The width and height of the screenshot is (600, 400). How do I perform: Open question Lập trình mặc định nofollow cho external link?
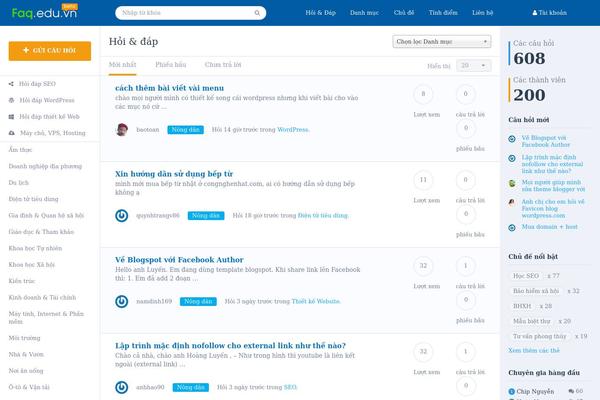coord(230,346)
